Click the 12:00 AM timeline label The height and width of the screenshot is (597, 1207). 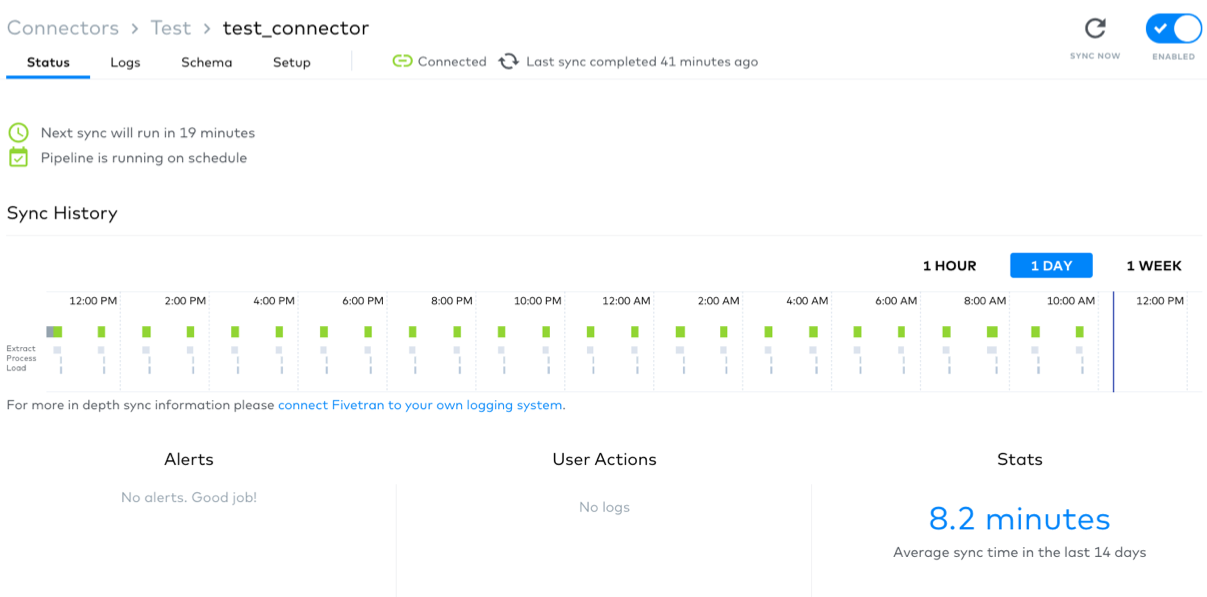[x=624, y=300]
